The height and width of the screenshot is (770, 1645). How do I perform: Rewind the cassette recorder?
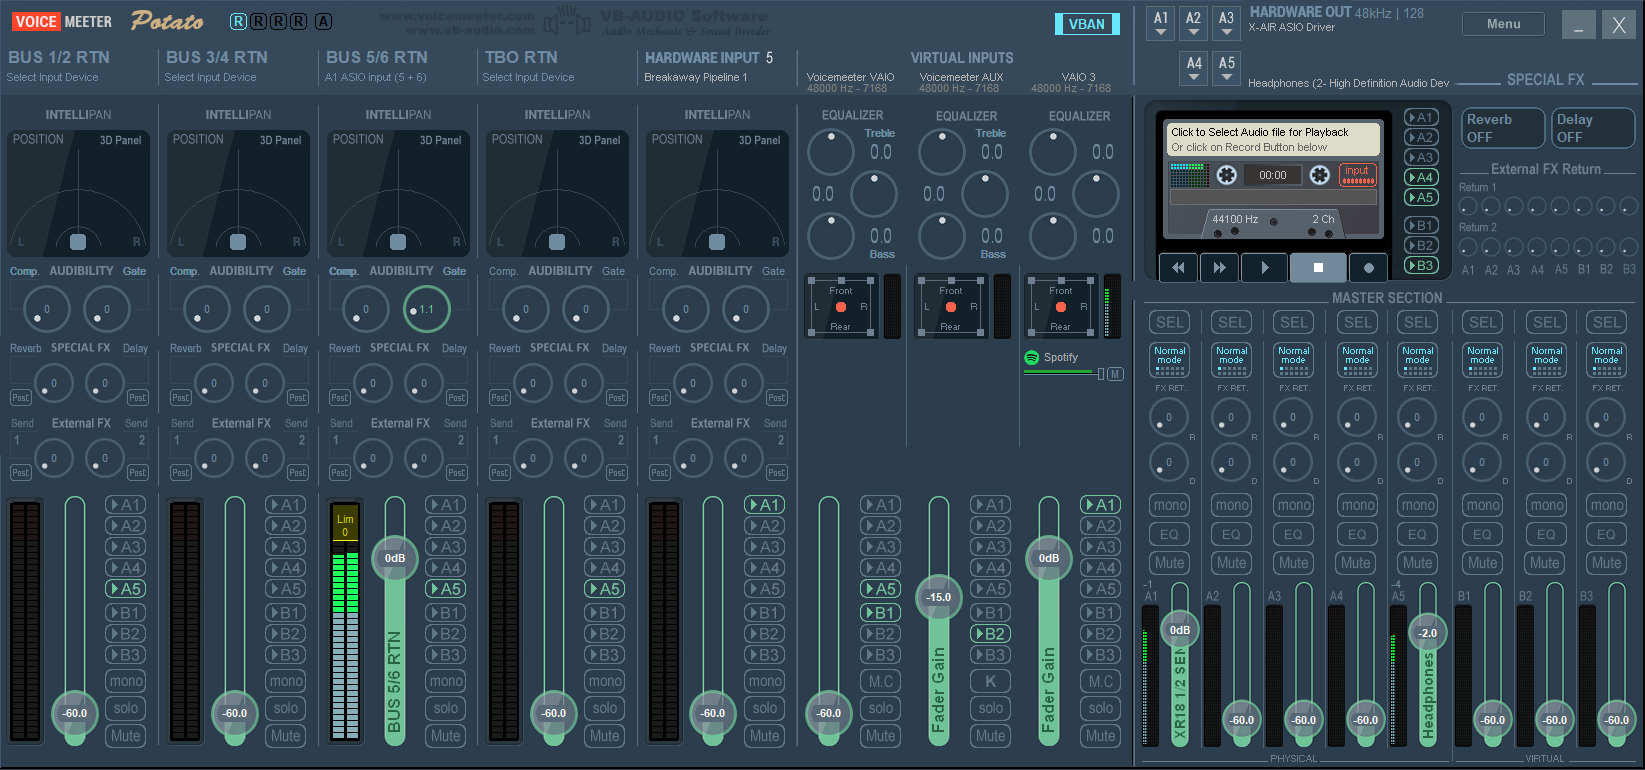(x=1178, y=267)
